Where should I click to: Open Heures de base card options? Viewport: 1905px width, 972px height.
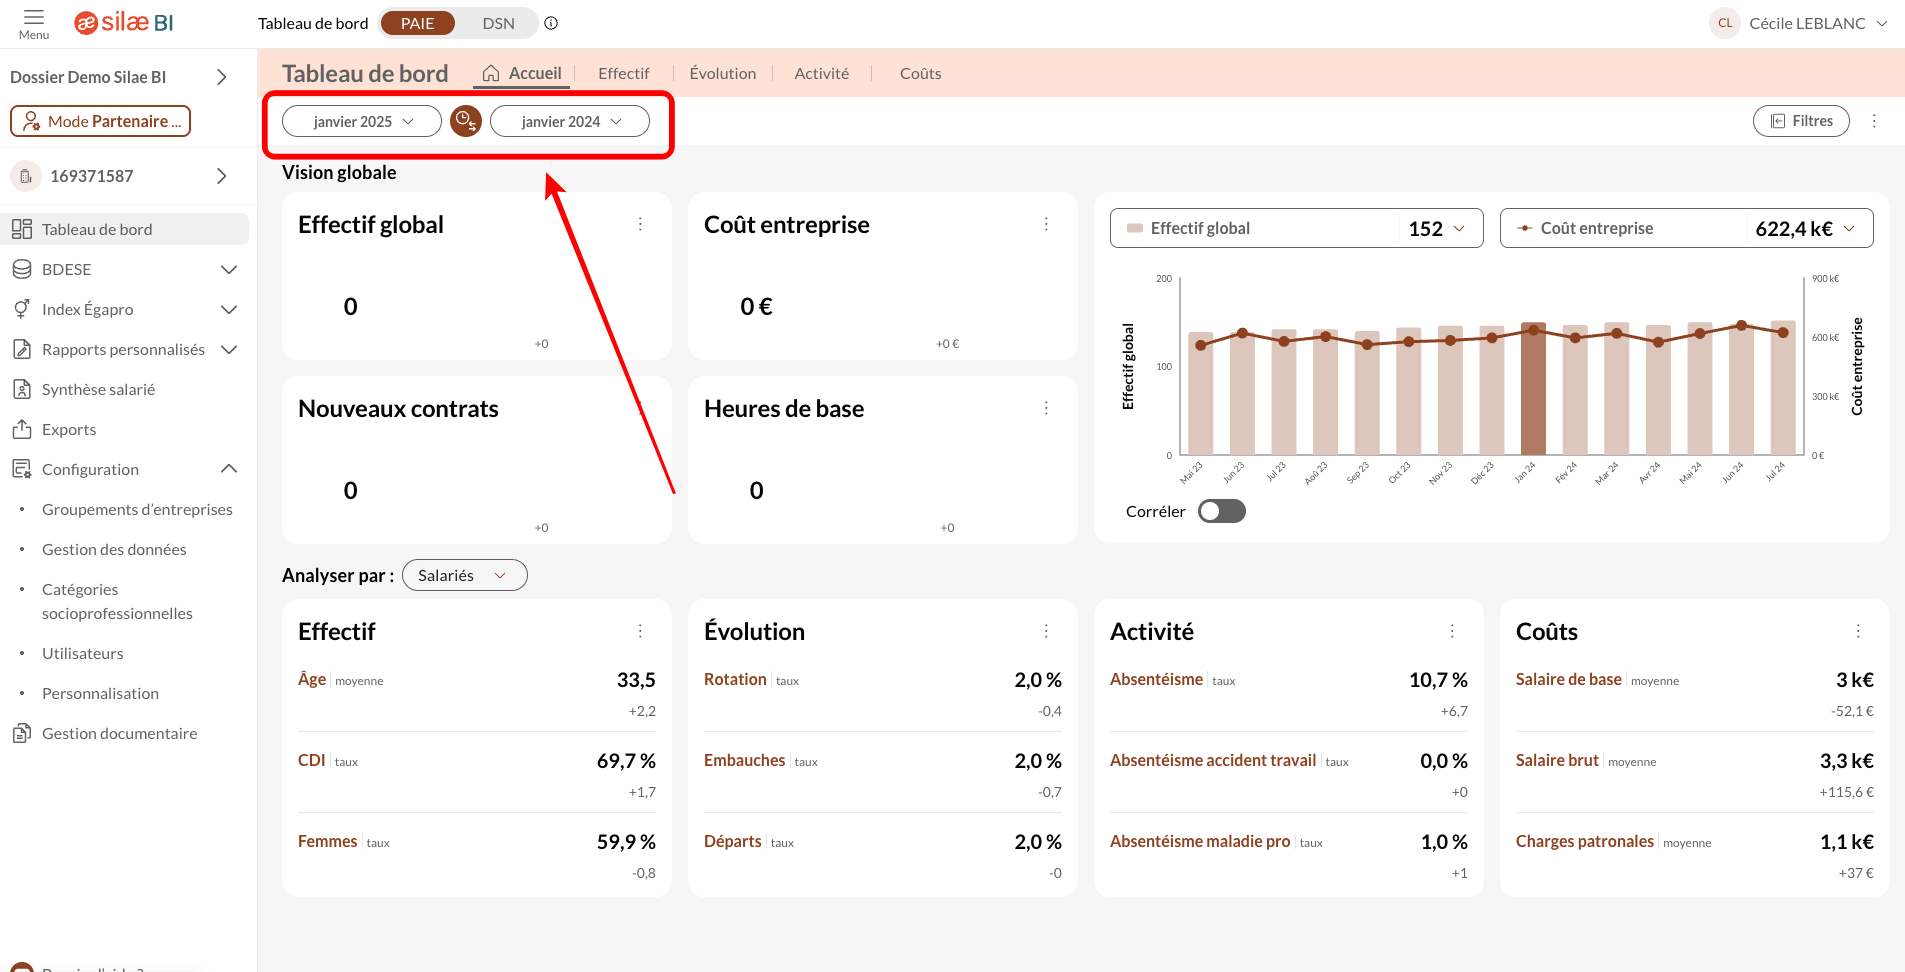1046,409
